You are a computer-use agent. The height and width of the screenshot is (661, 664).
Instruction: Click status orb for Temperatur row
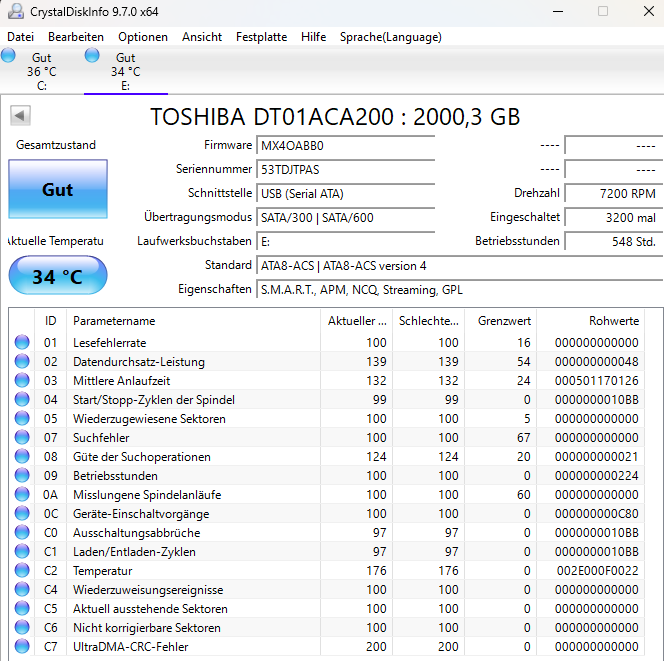tap(22, 570)
